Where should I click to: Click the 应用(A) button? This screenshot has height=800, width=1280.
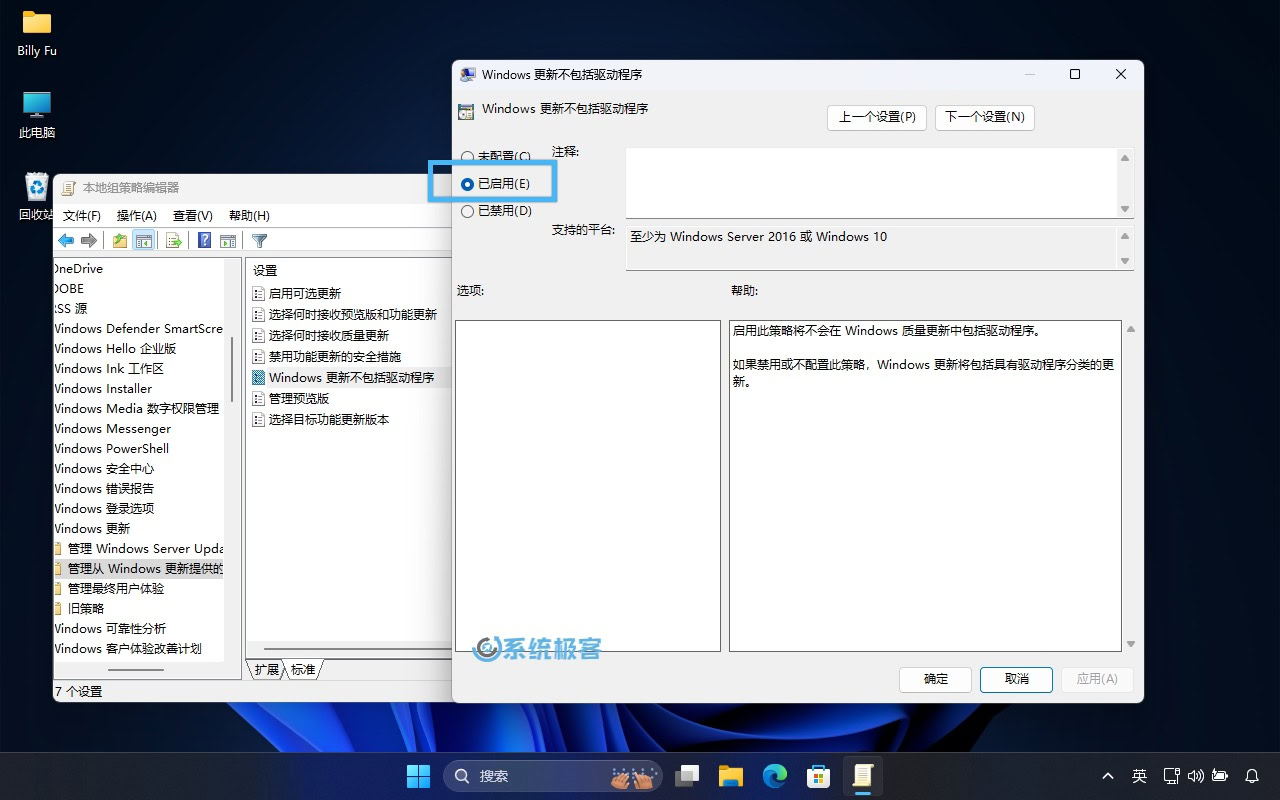(x=1097, y=679)
